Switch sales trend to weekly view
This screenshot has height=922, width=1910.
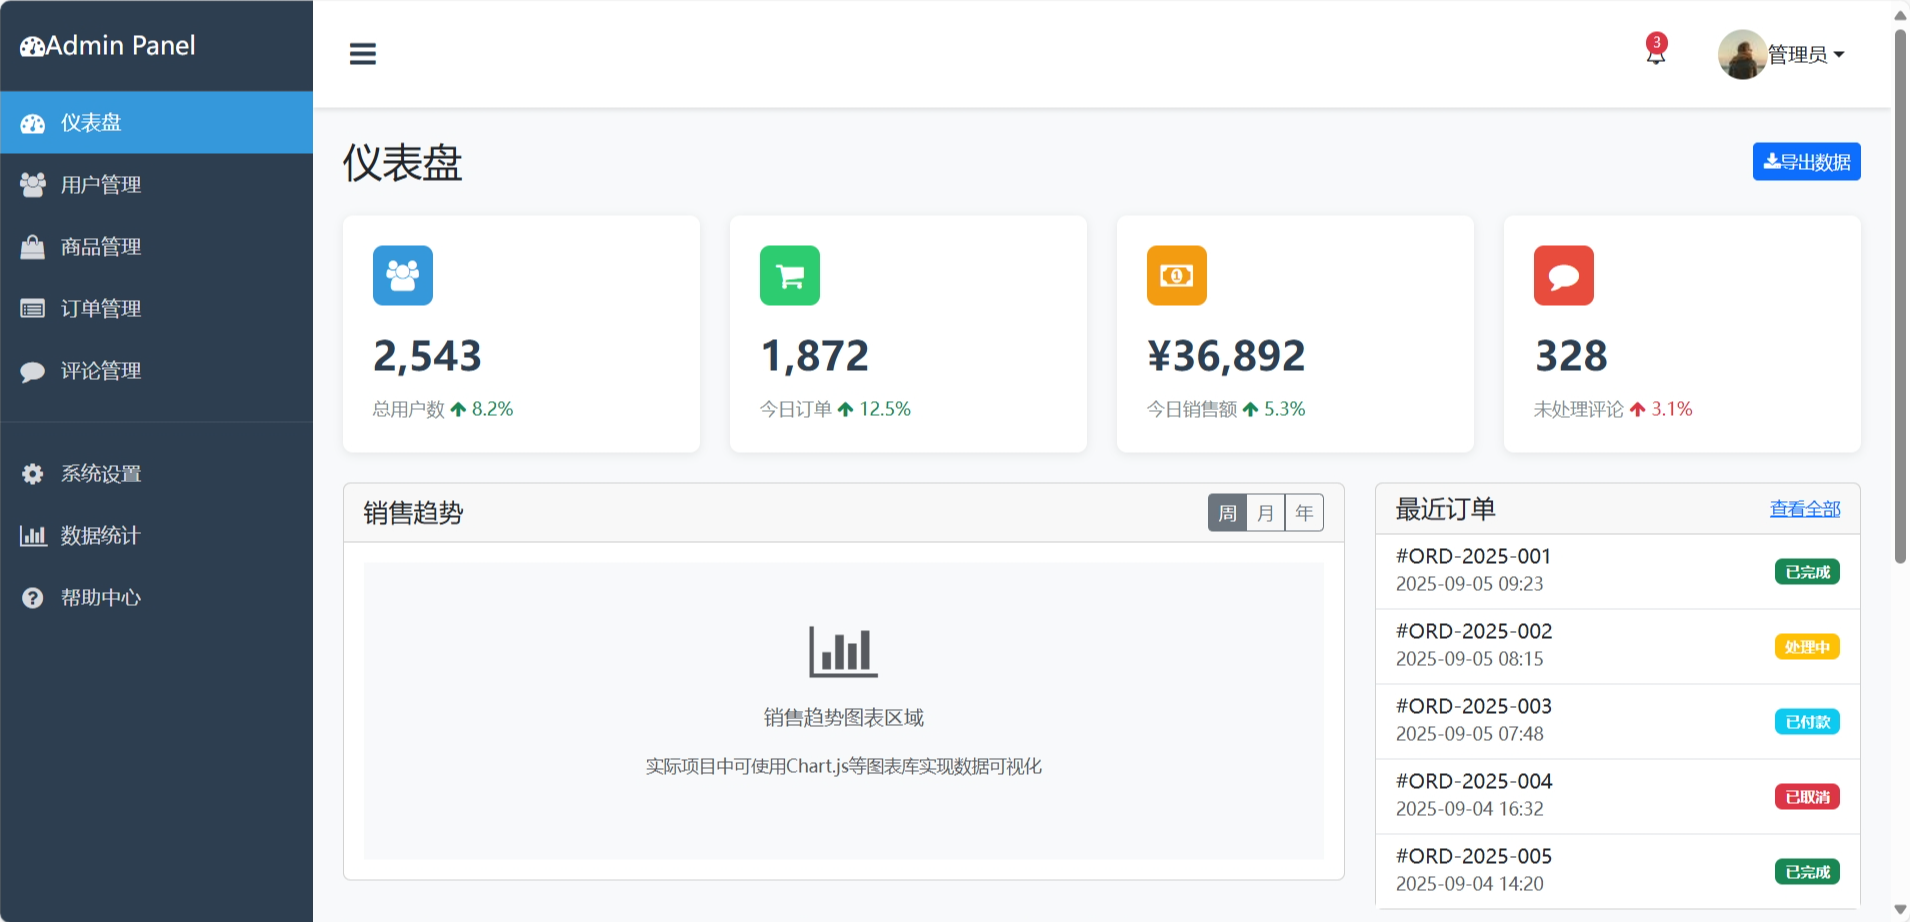point(1227,513)
